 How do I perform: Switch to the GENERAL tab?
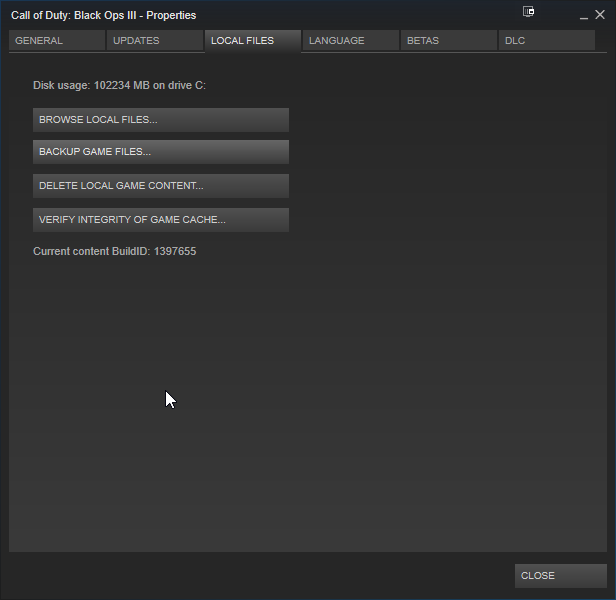(x=57, y=41)
